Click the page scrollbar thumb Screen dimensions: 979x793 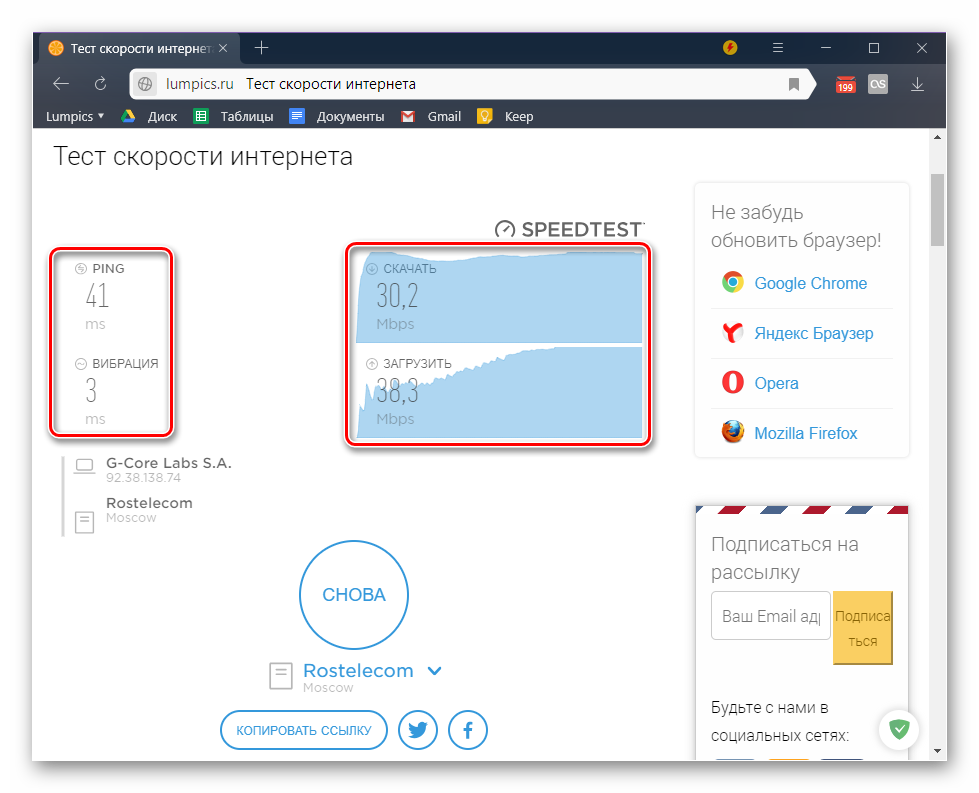[x=937, y=210]
